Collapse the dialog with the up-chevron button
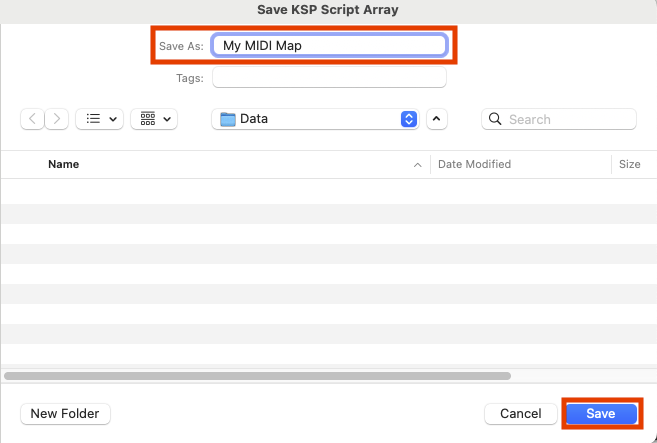The width and height of the screenshot is (657, 443). point(436,119)
